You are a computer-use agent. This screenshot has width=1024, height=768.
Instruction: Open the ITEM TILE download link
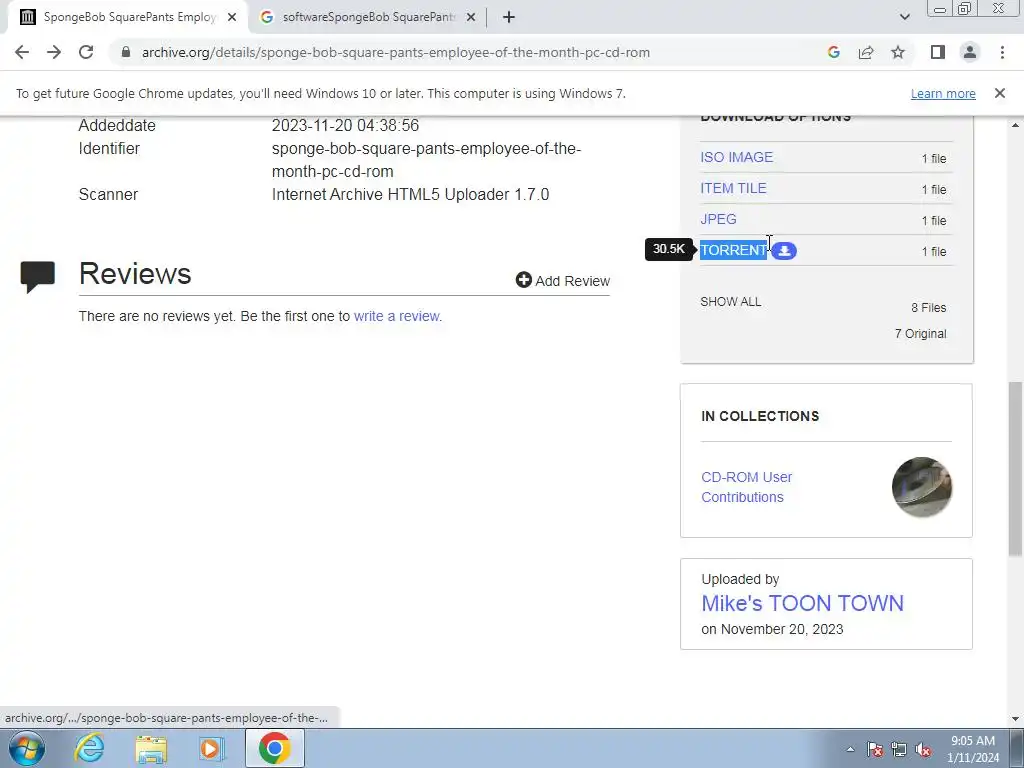733,188
